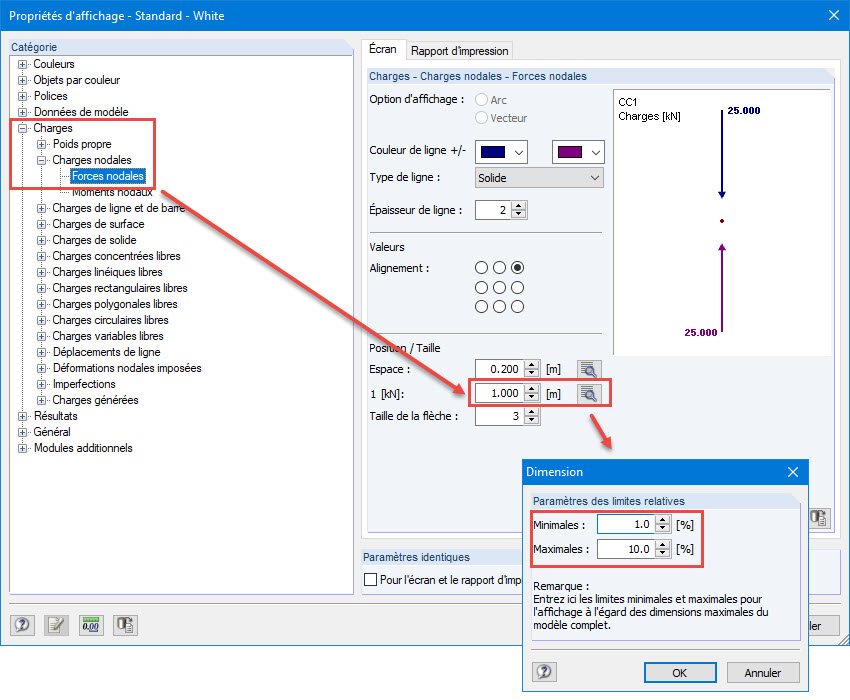Select Moments nodaux tree item

(x=112, y=192)
